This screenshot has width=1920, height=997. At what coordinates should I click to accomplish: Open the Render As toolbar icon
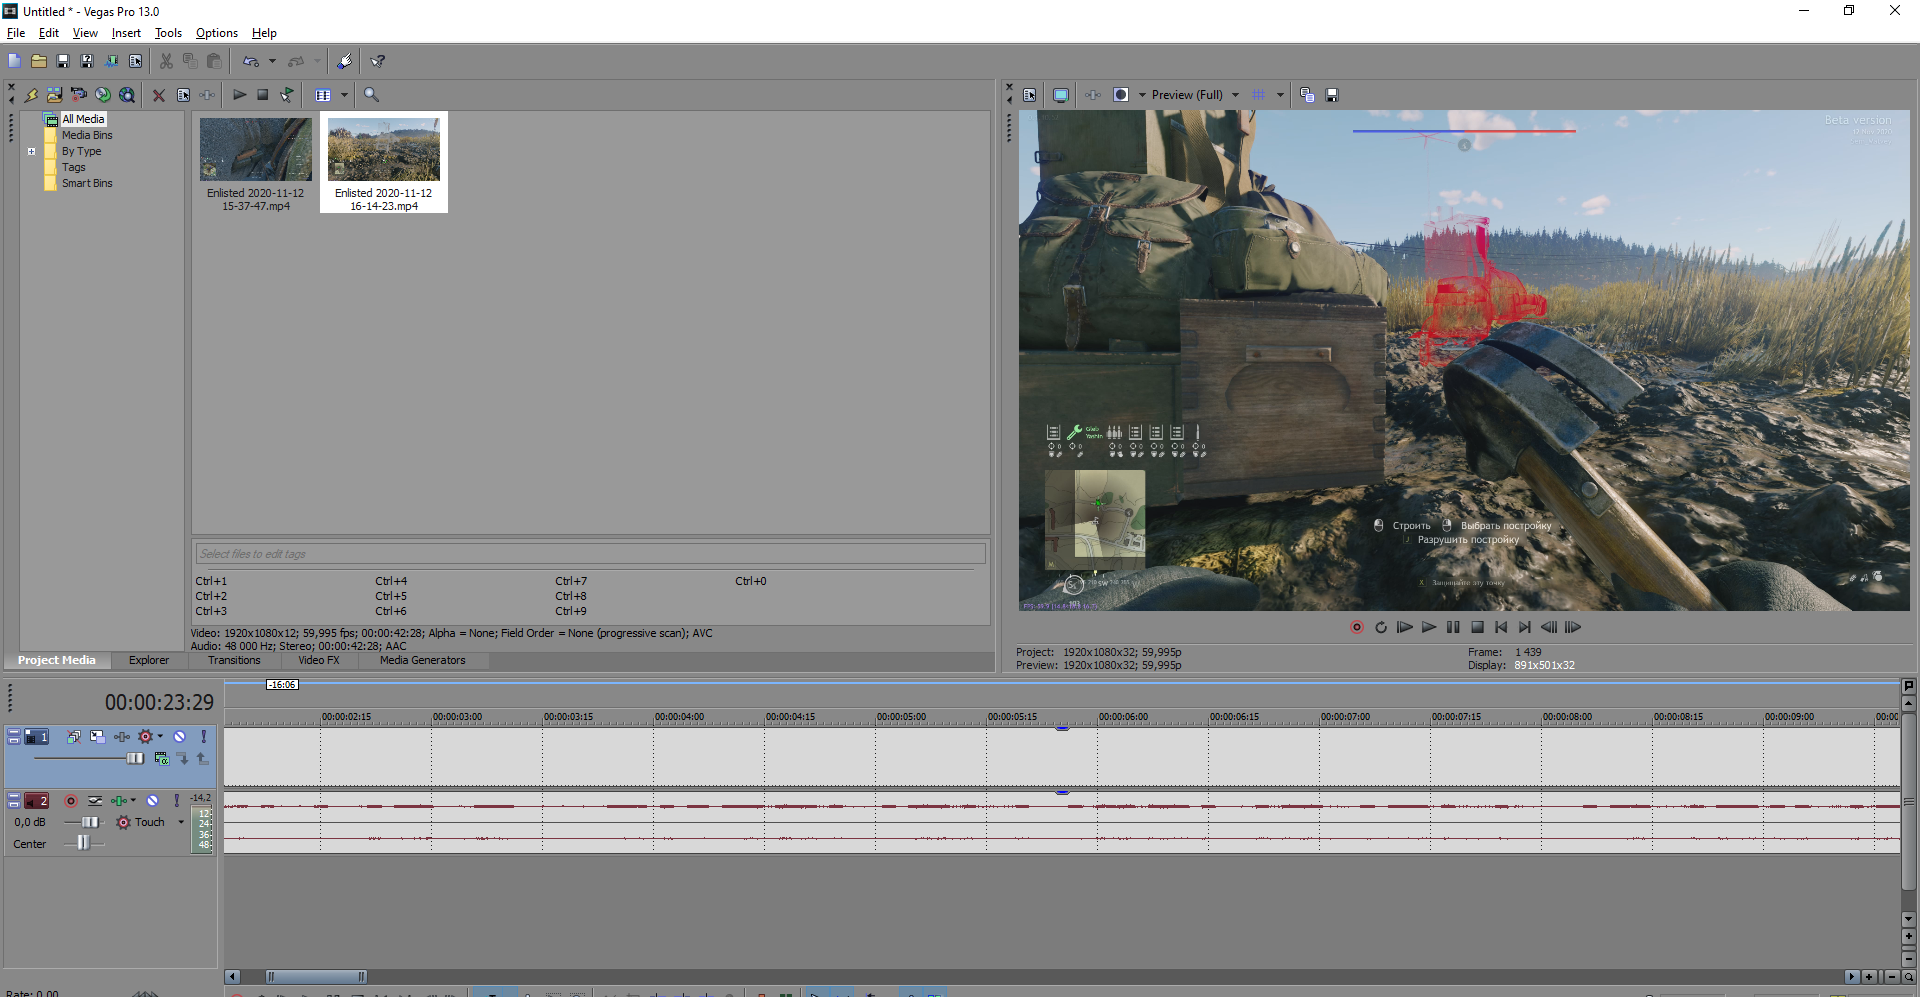(111, 61)
